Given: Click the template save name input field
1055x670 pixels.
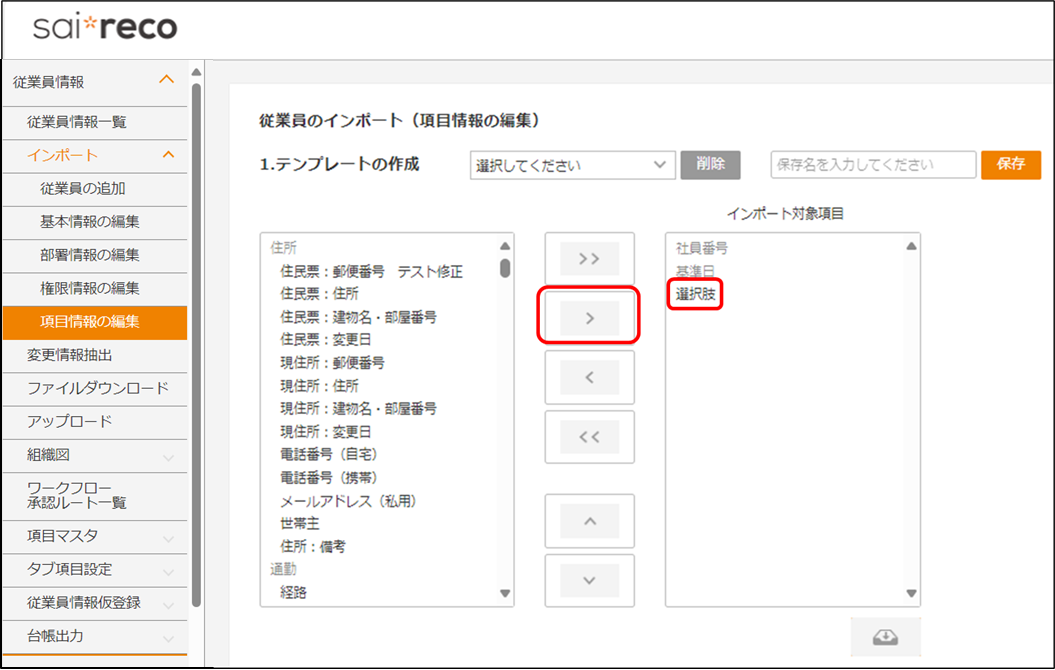Looking at the screenshot, I should point(872,165).
